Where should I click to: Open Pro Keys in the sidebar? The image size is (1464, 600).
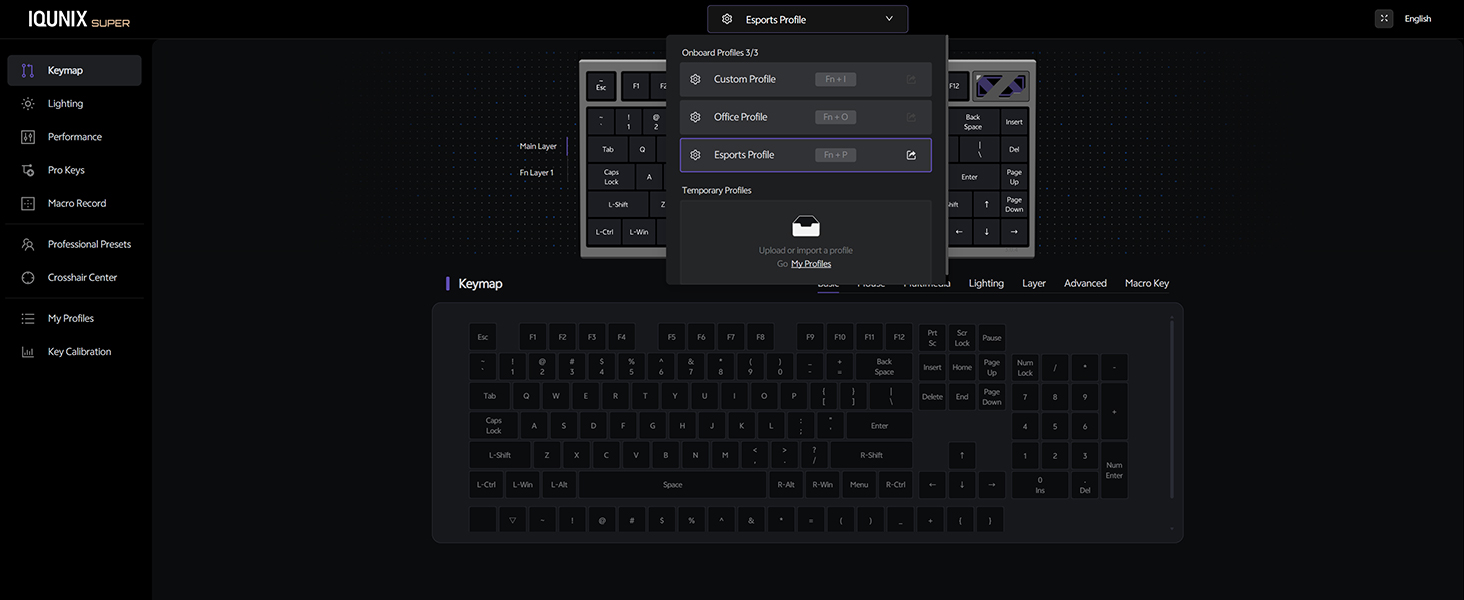click(x=74, y=170)
